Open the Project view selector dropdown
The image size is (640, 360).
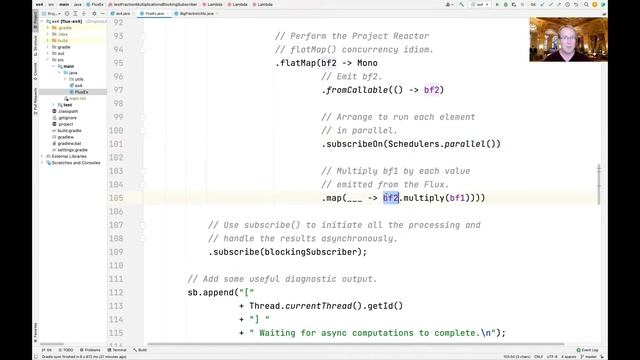[51, 13]
